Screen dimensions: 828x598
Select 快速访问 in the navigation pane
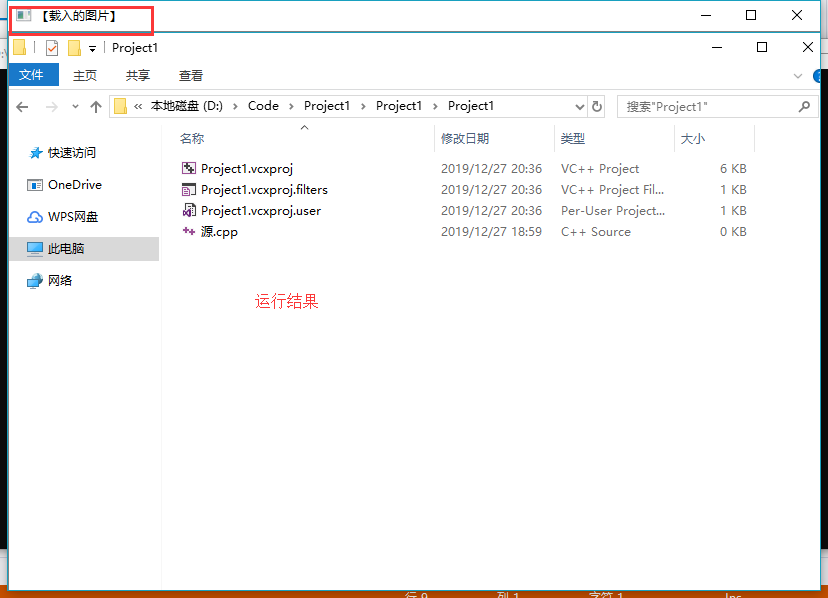tap(72, 153)
